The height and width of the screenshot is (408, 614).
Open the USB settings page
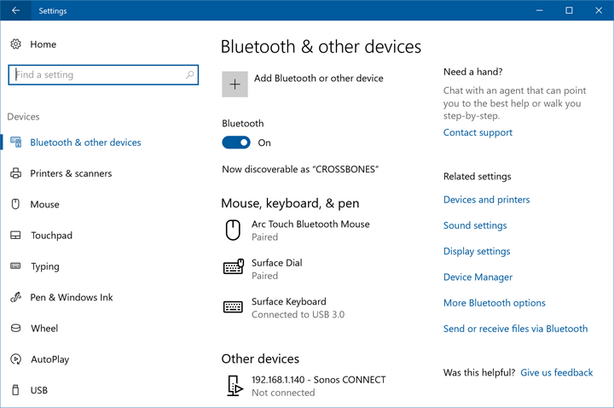[39, 390]
